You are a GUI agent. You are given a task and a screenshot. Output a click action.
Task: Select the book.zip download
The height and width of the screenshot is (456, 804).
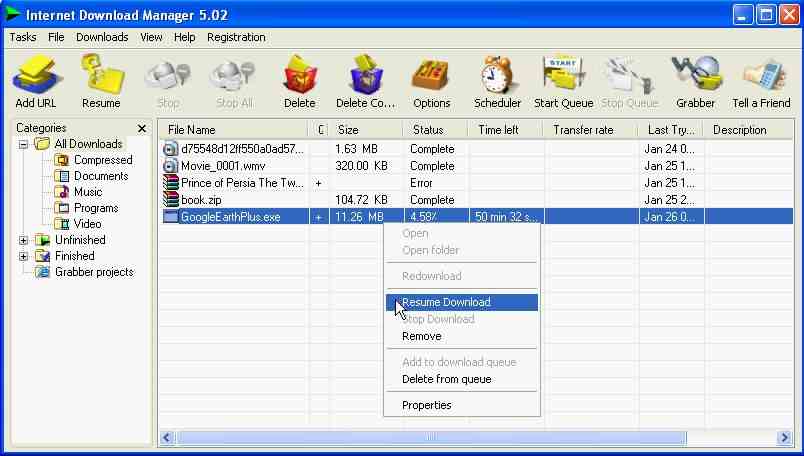(476, 200)
